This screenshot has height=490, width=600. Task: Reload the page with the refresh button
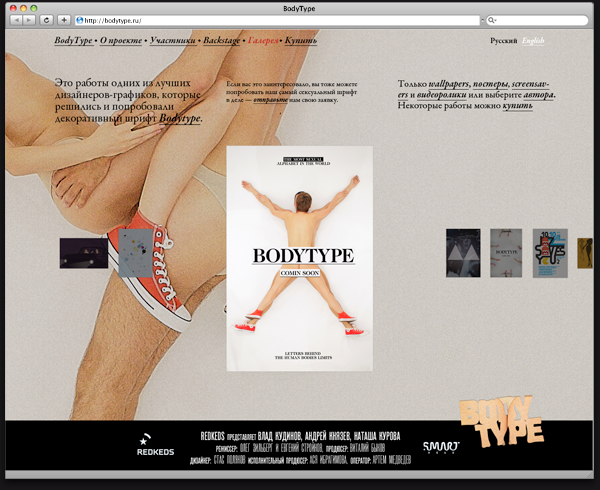tap(47, 20)
